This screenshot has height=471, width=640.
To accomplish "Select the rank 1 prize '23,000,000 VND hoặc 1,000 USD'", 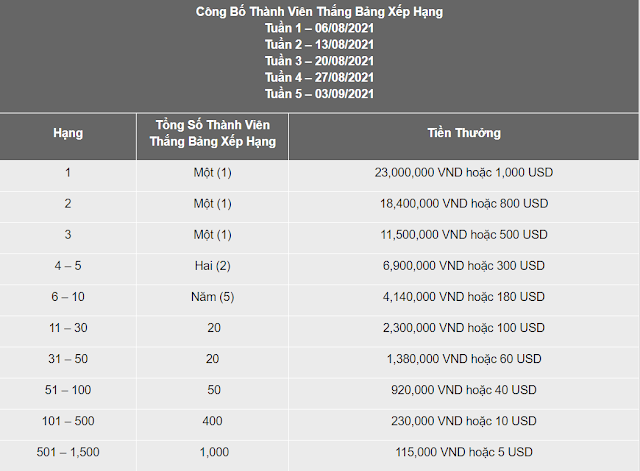I will [x=464, y=173].
